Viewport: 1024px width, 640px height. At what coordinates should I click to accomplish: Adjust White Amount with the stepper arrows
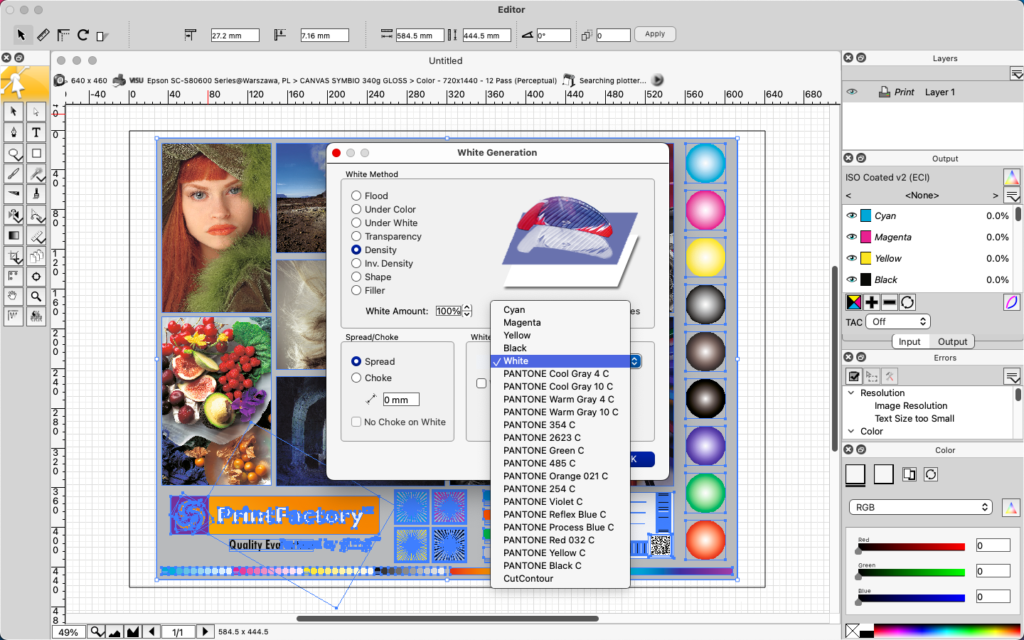[467, 311]
